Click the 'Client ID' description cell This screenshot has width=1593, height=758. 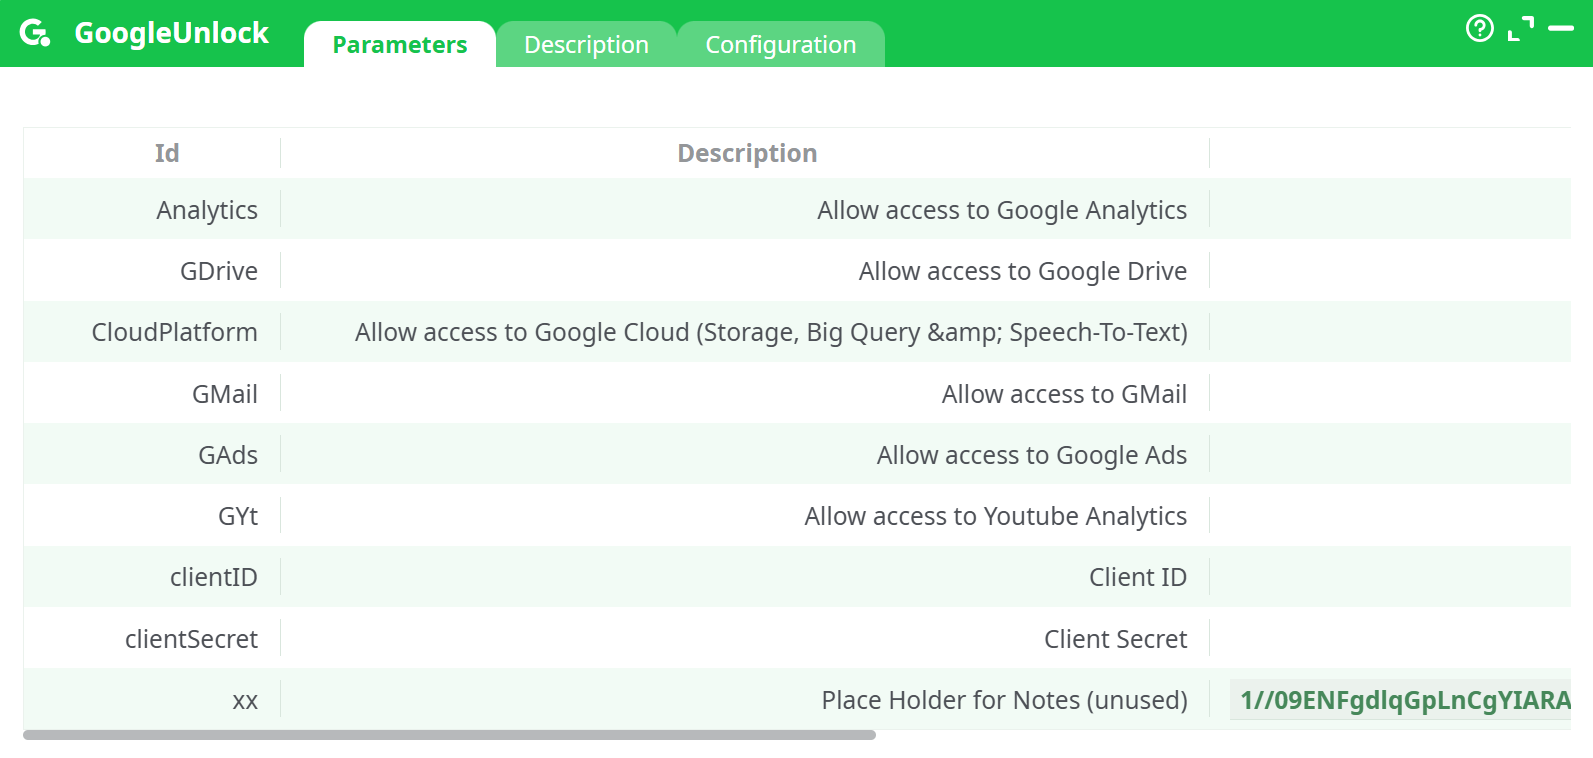tap(1138, 577)
